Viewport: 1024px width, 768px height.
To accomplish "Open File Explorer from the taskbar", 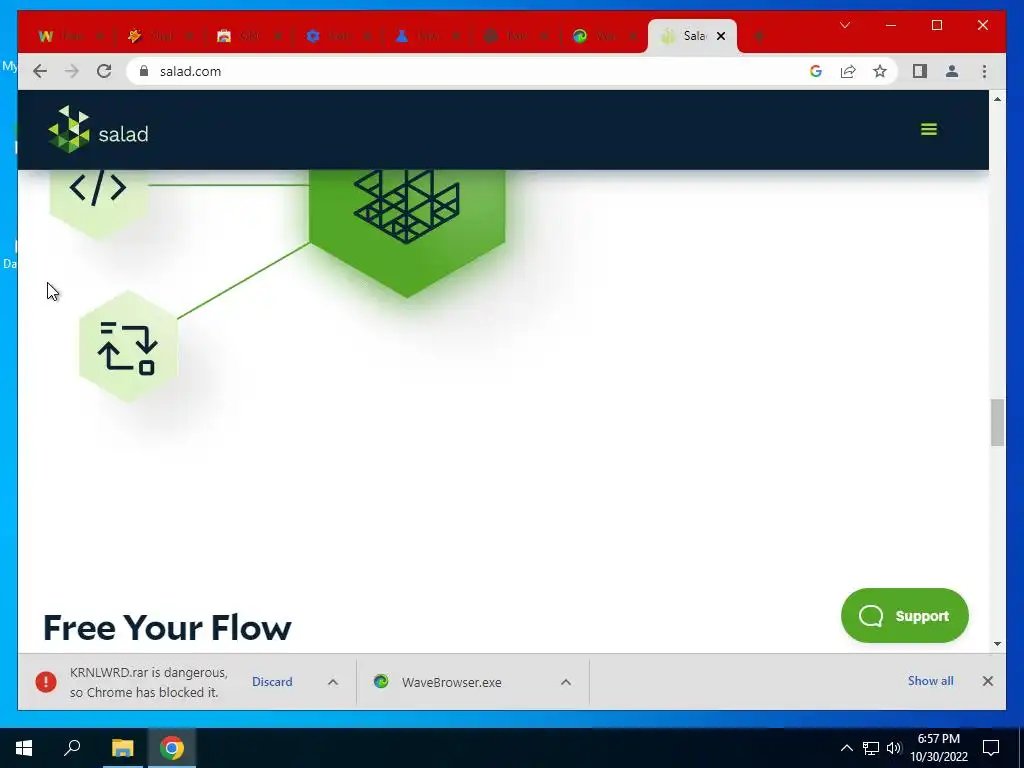I will 122,748.
